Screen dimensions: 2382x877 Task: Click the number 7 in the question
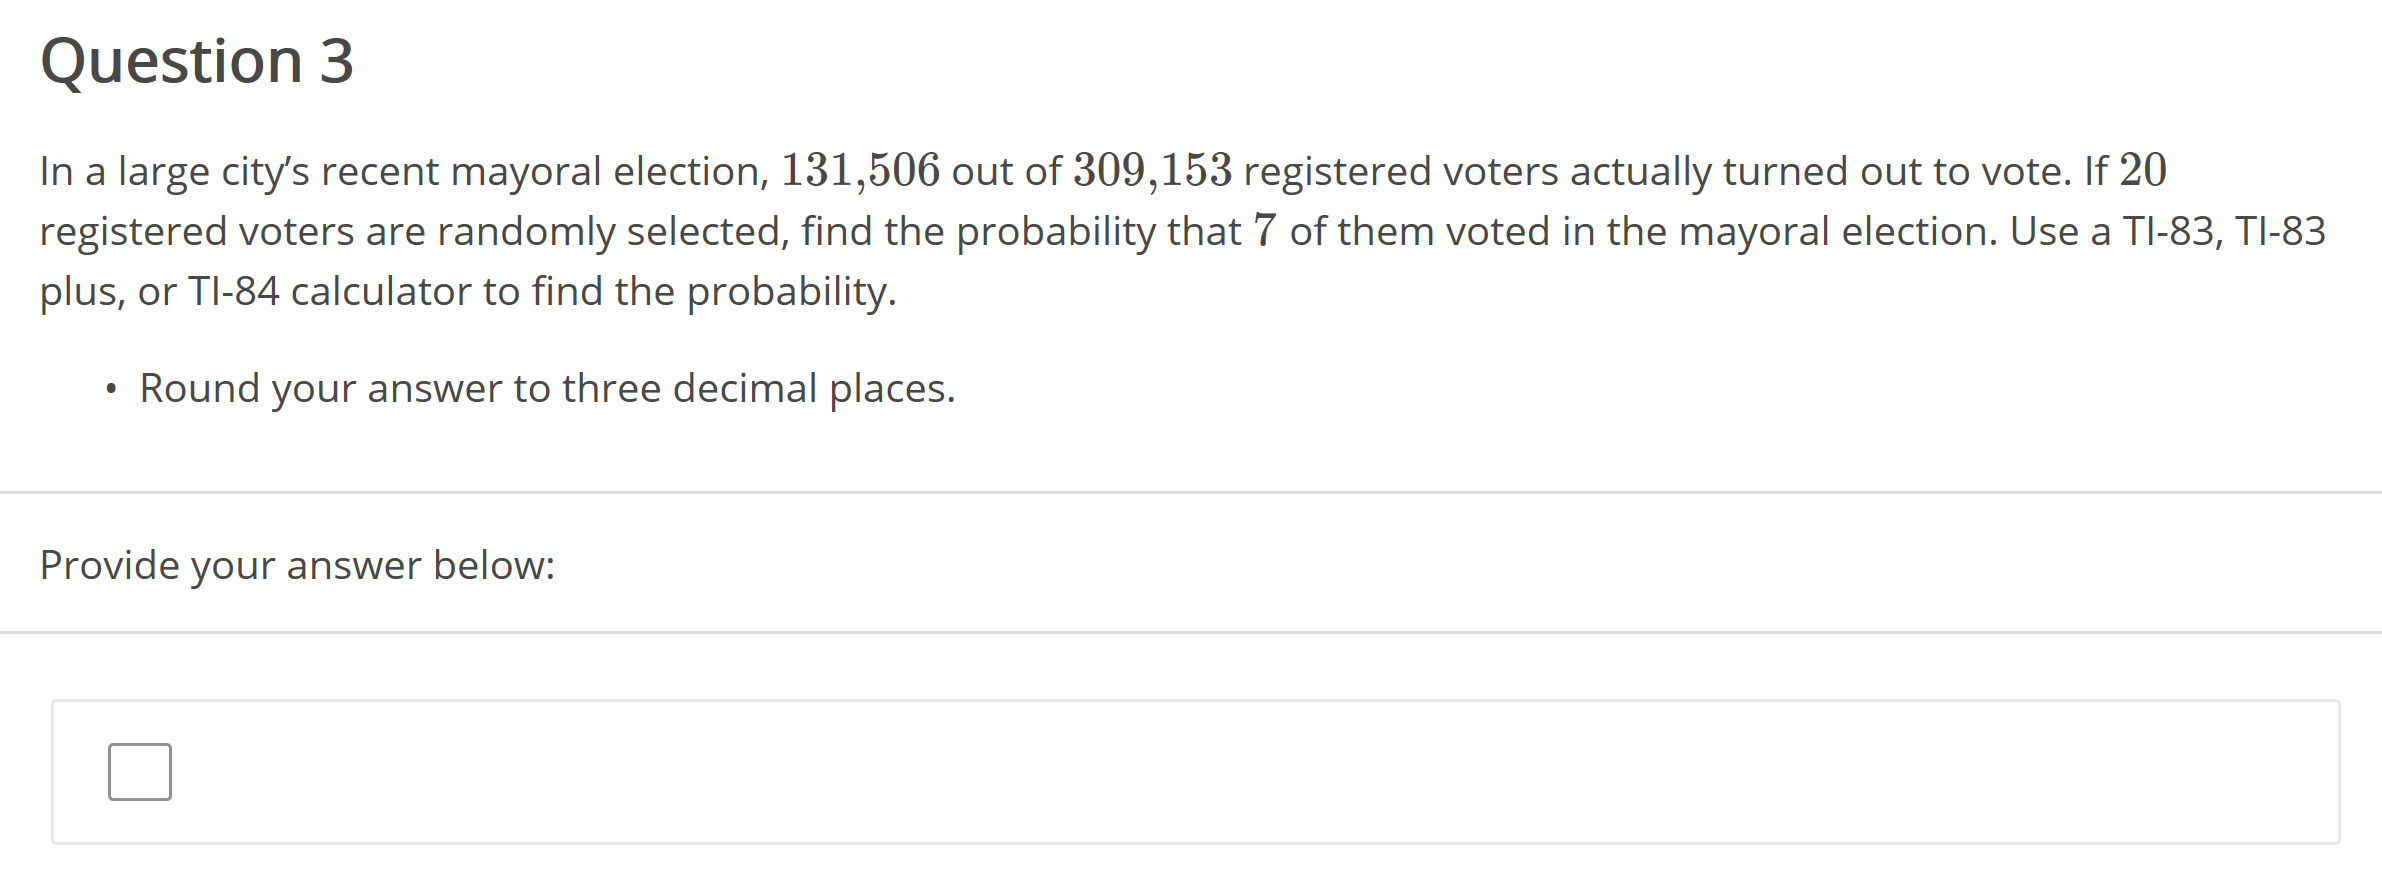pyautogui.click(x=1265, y=231)
